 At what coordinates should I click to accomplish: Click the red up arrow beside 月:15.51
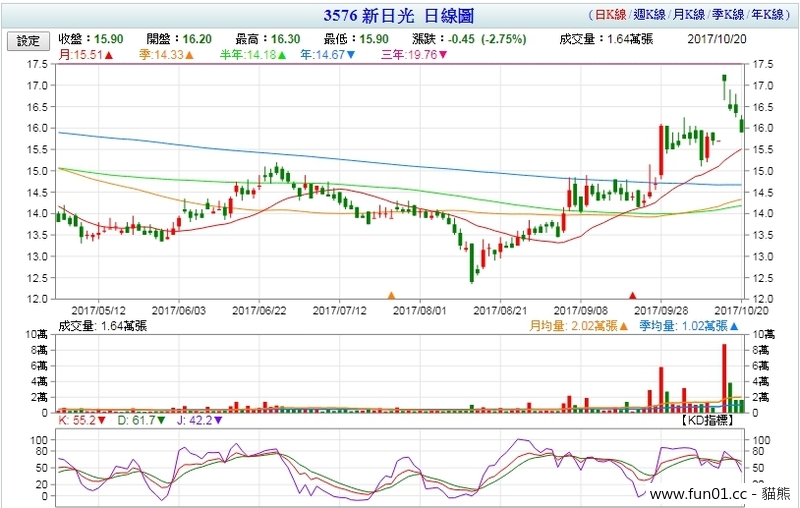(x=108, y=55)
